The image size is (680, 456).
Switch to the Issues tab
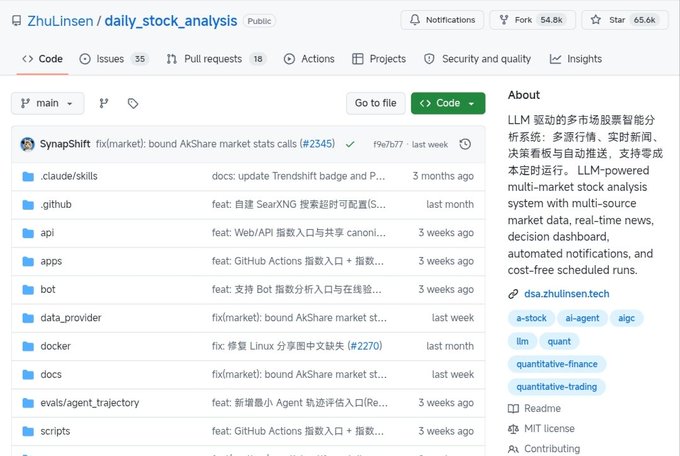114,59
